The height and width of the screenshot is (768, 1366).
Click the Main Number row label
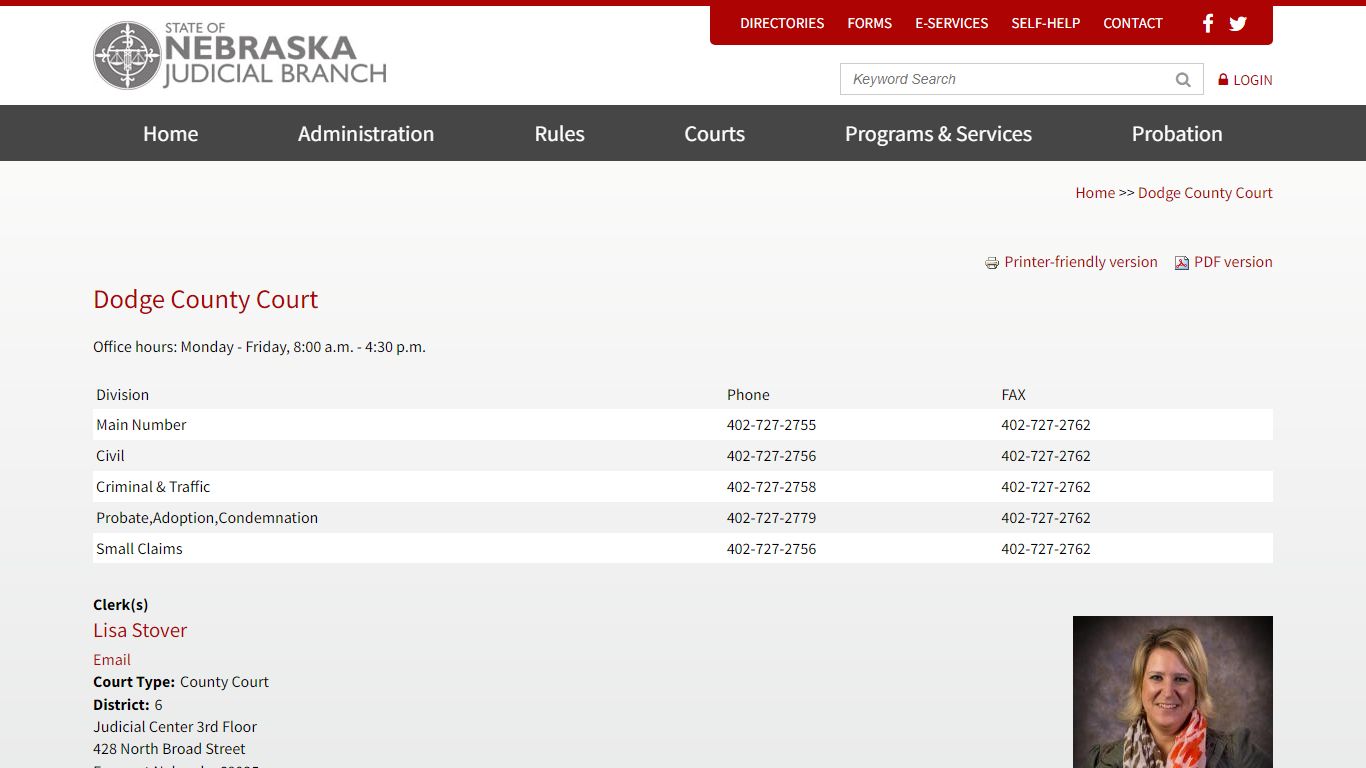click(141, 425)
